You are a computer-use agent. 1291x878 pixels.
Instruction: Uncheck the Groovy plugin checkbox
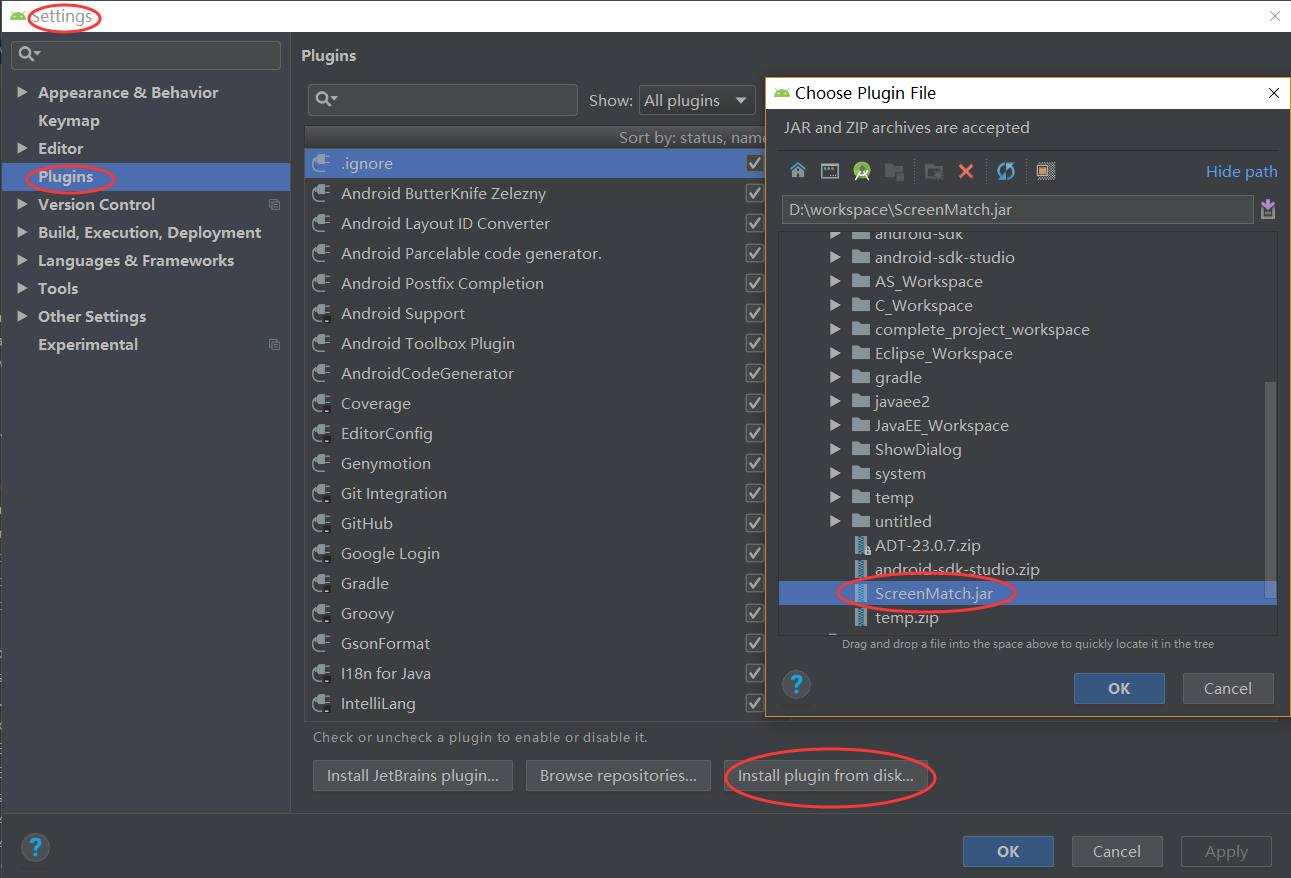(x=755, y=613)
